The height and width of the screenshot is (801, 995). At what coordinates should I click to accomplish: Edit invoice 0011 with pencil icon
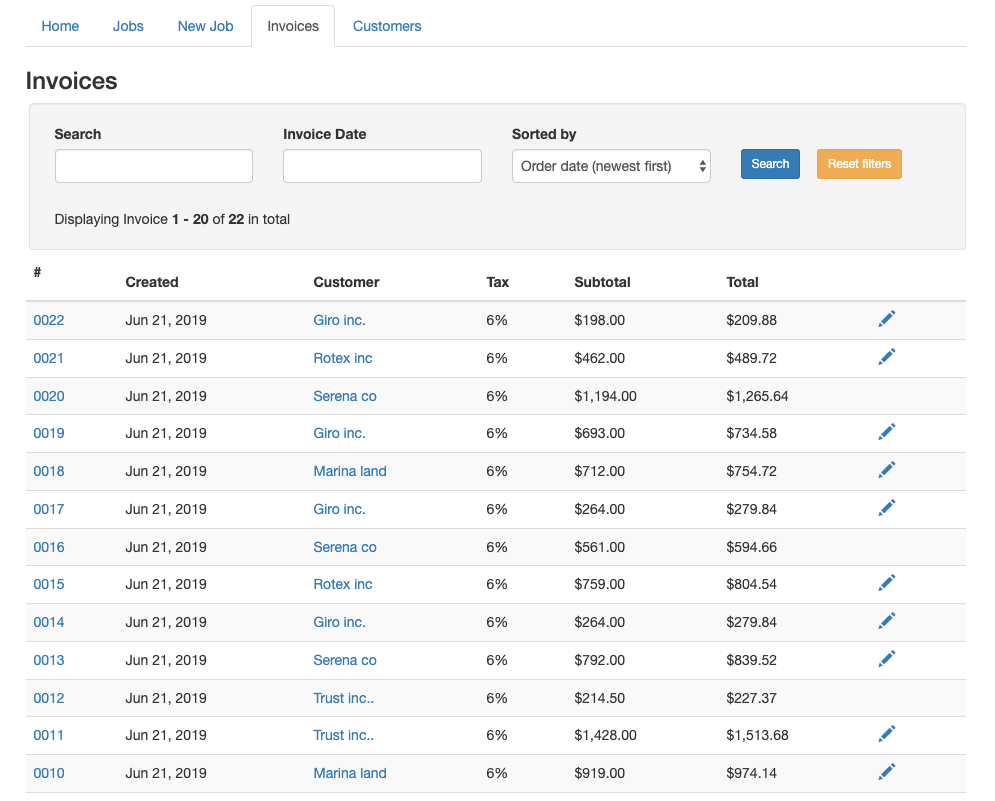click(886, 734)
